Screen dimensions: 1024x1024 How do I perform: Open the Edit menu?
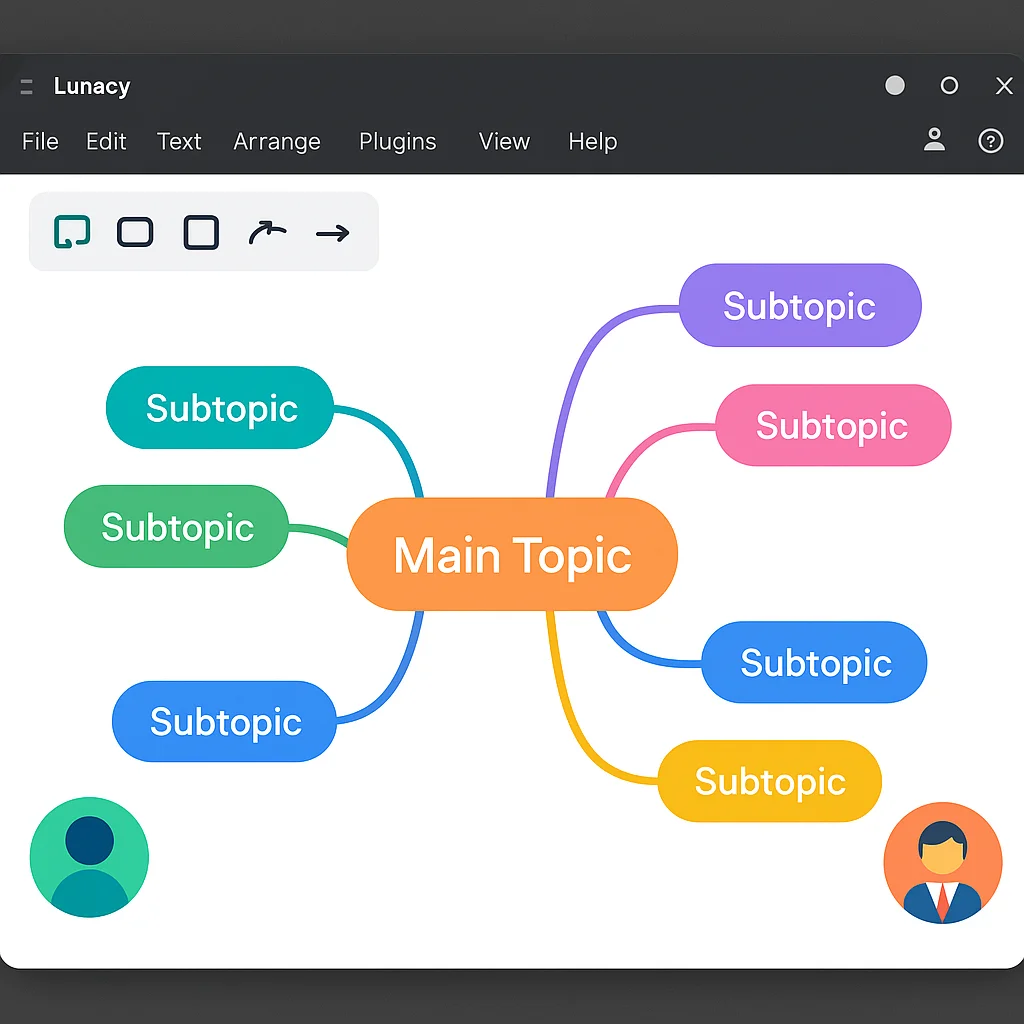(x=106, y=141)
